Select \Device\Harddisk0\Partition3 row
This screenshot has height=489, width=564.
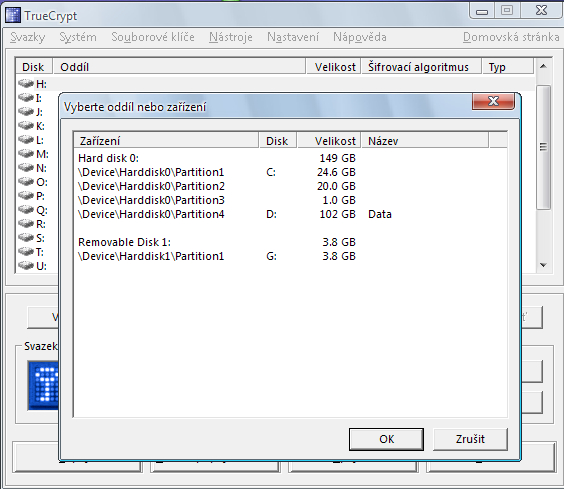point(290,200)
